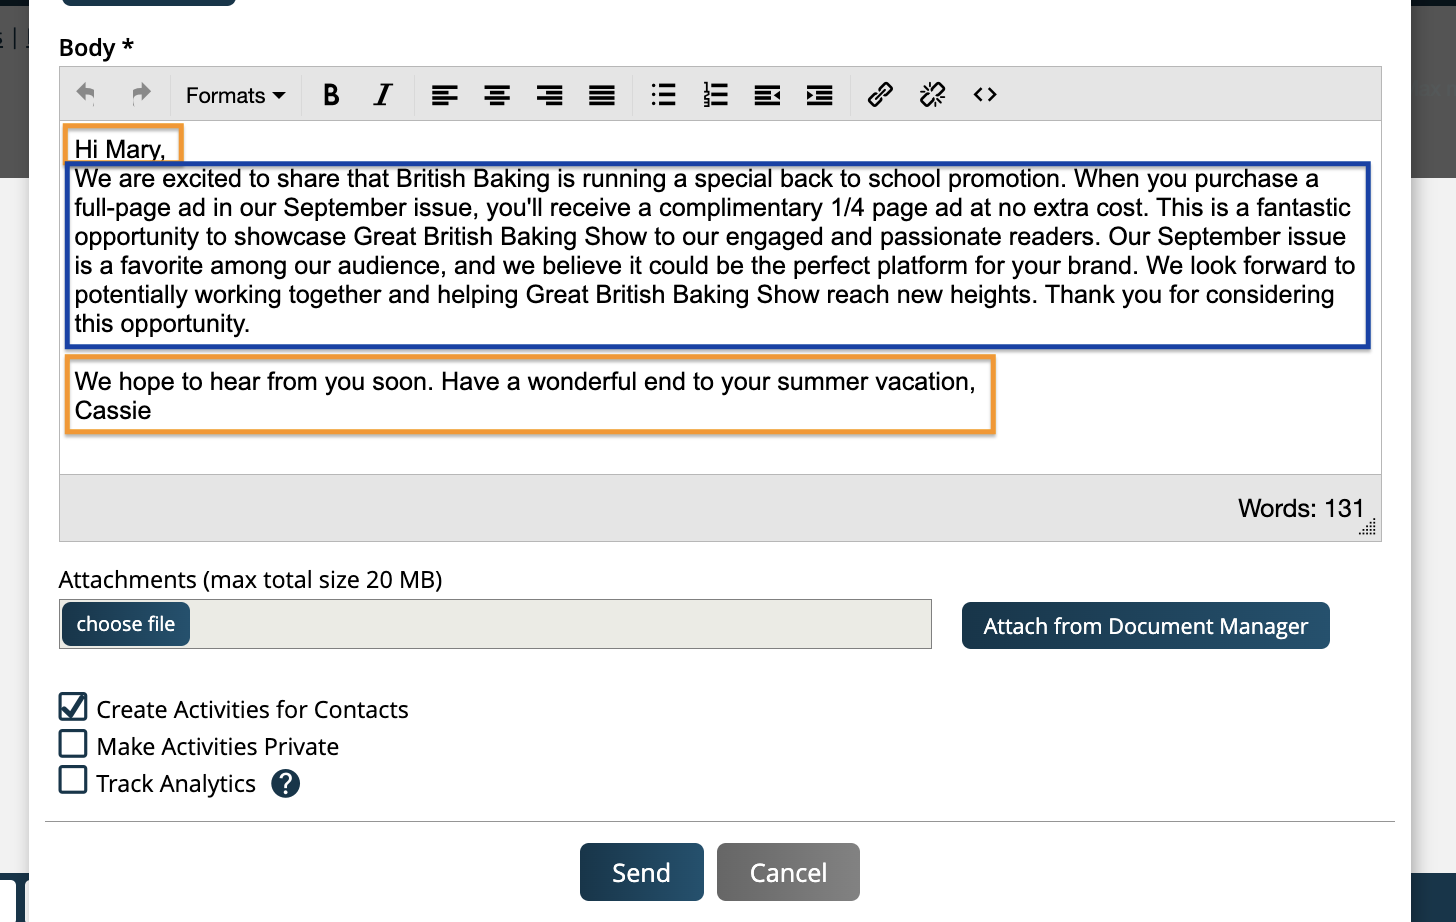The width and height of the screenshot is (1456, 922).
Task: Enable Track Analytics checkbox
Action: (x=73, y=780)
